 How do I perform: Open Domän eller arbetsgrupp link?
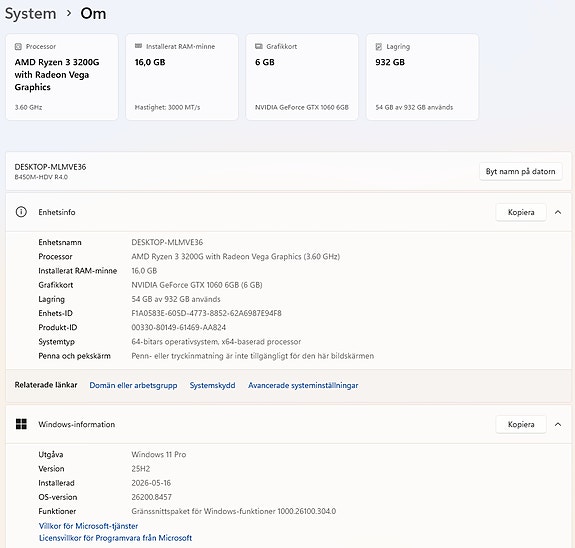(x=133, y=385)
